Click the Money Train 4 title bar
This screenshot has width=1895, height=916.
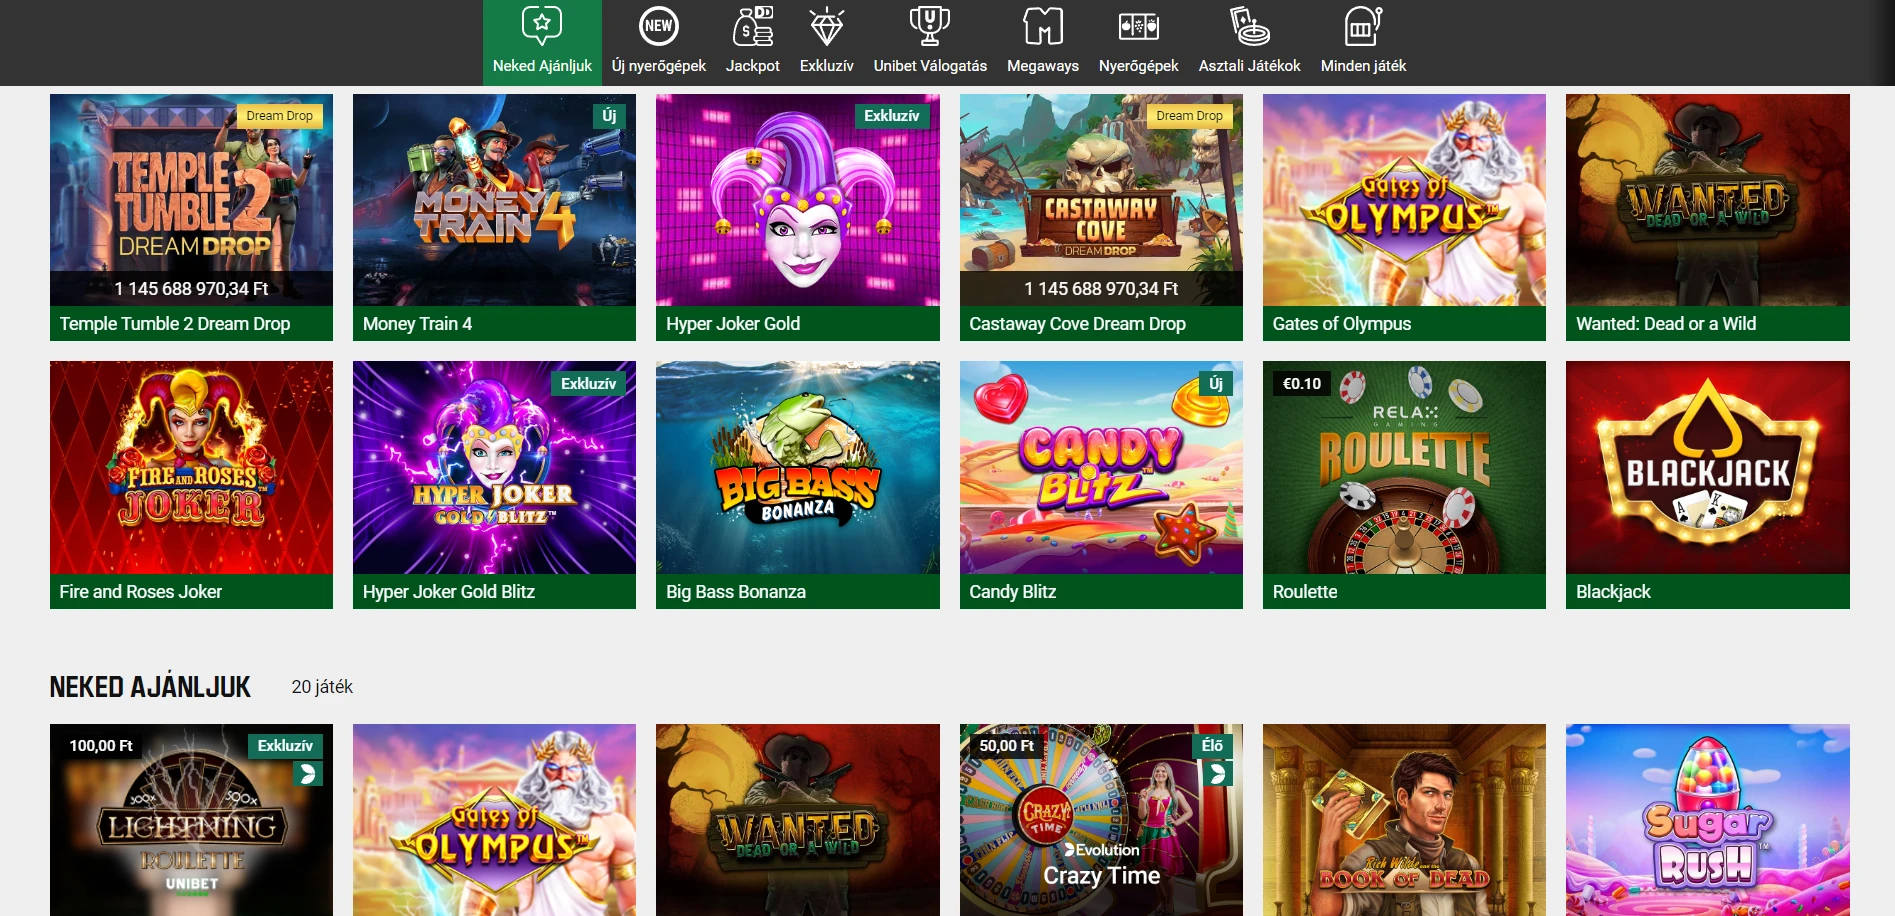(x=494, y=324)
